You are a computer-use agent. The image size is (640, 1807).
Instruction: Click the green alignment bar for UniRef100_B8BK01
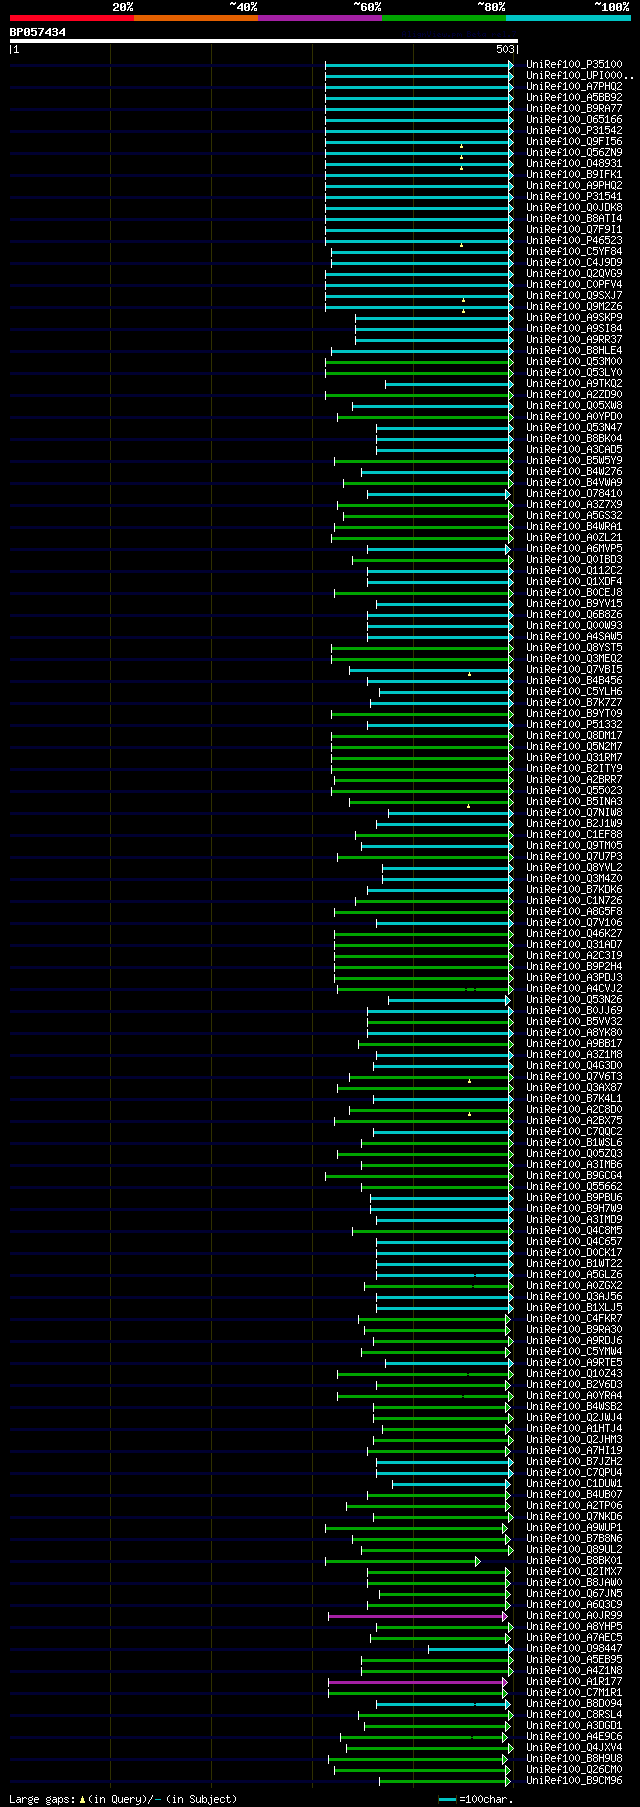(x=401, y=1561)
